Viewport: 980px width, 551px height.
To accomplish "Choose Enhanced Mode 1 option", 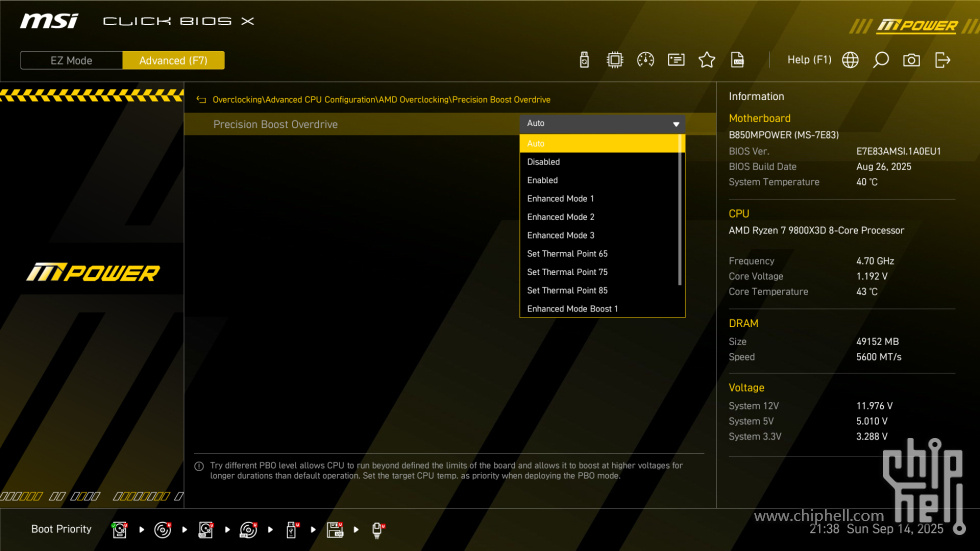I will (x=599, y=199).
